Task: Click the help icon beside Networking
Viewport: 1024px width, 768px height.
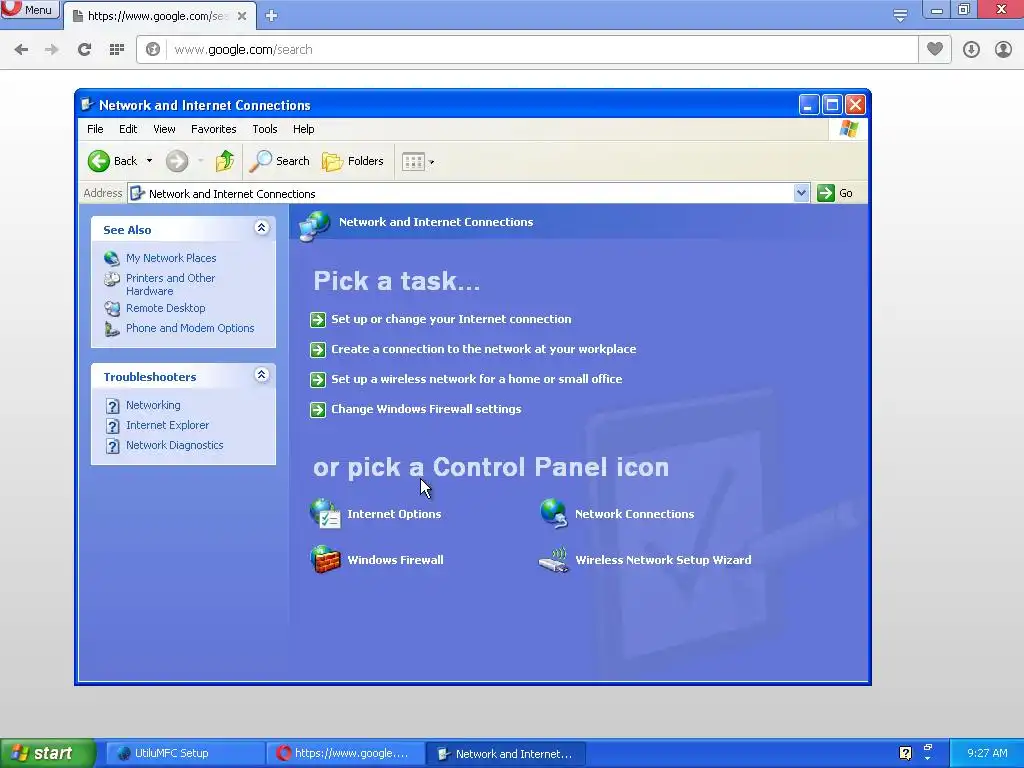Action: 112,406
